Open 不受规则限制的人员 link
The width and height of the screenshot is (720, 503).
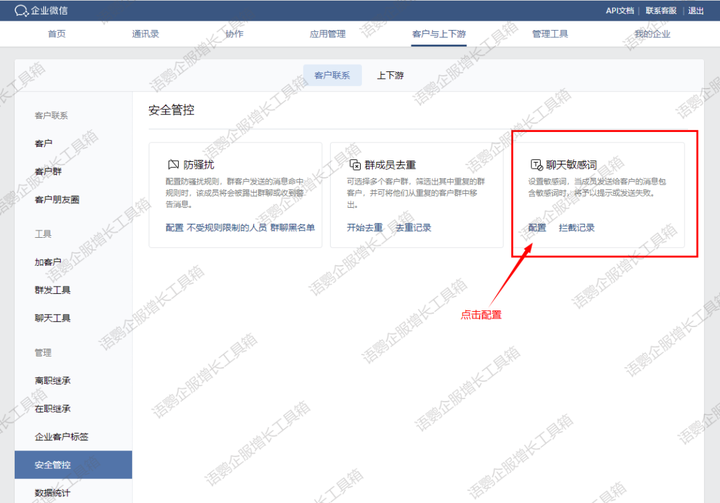tap(226, 227)
